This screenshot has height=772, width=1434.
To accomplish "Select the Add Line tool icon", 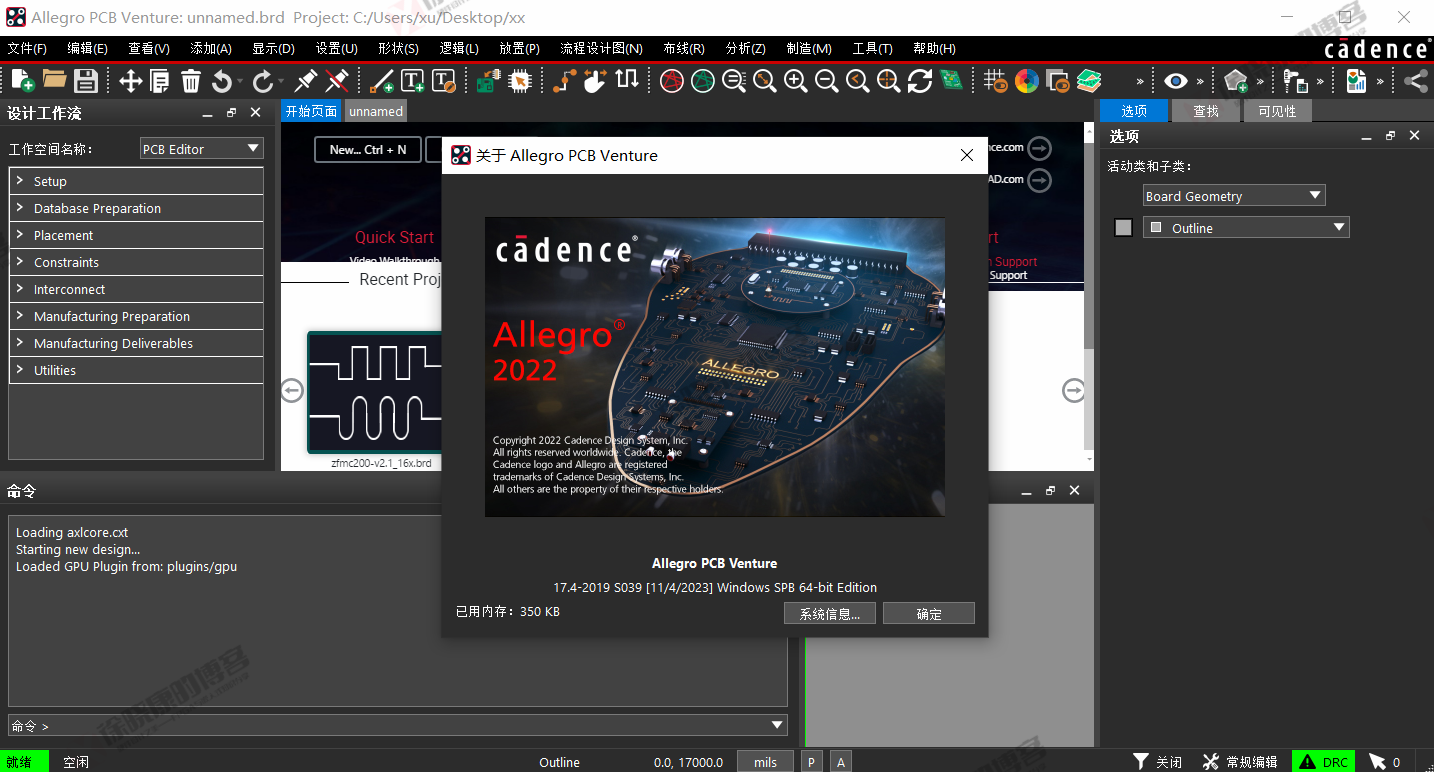I will tap(382, 81).
